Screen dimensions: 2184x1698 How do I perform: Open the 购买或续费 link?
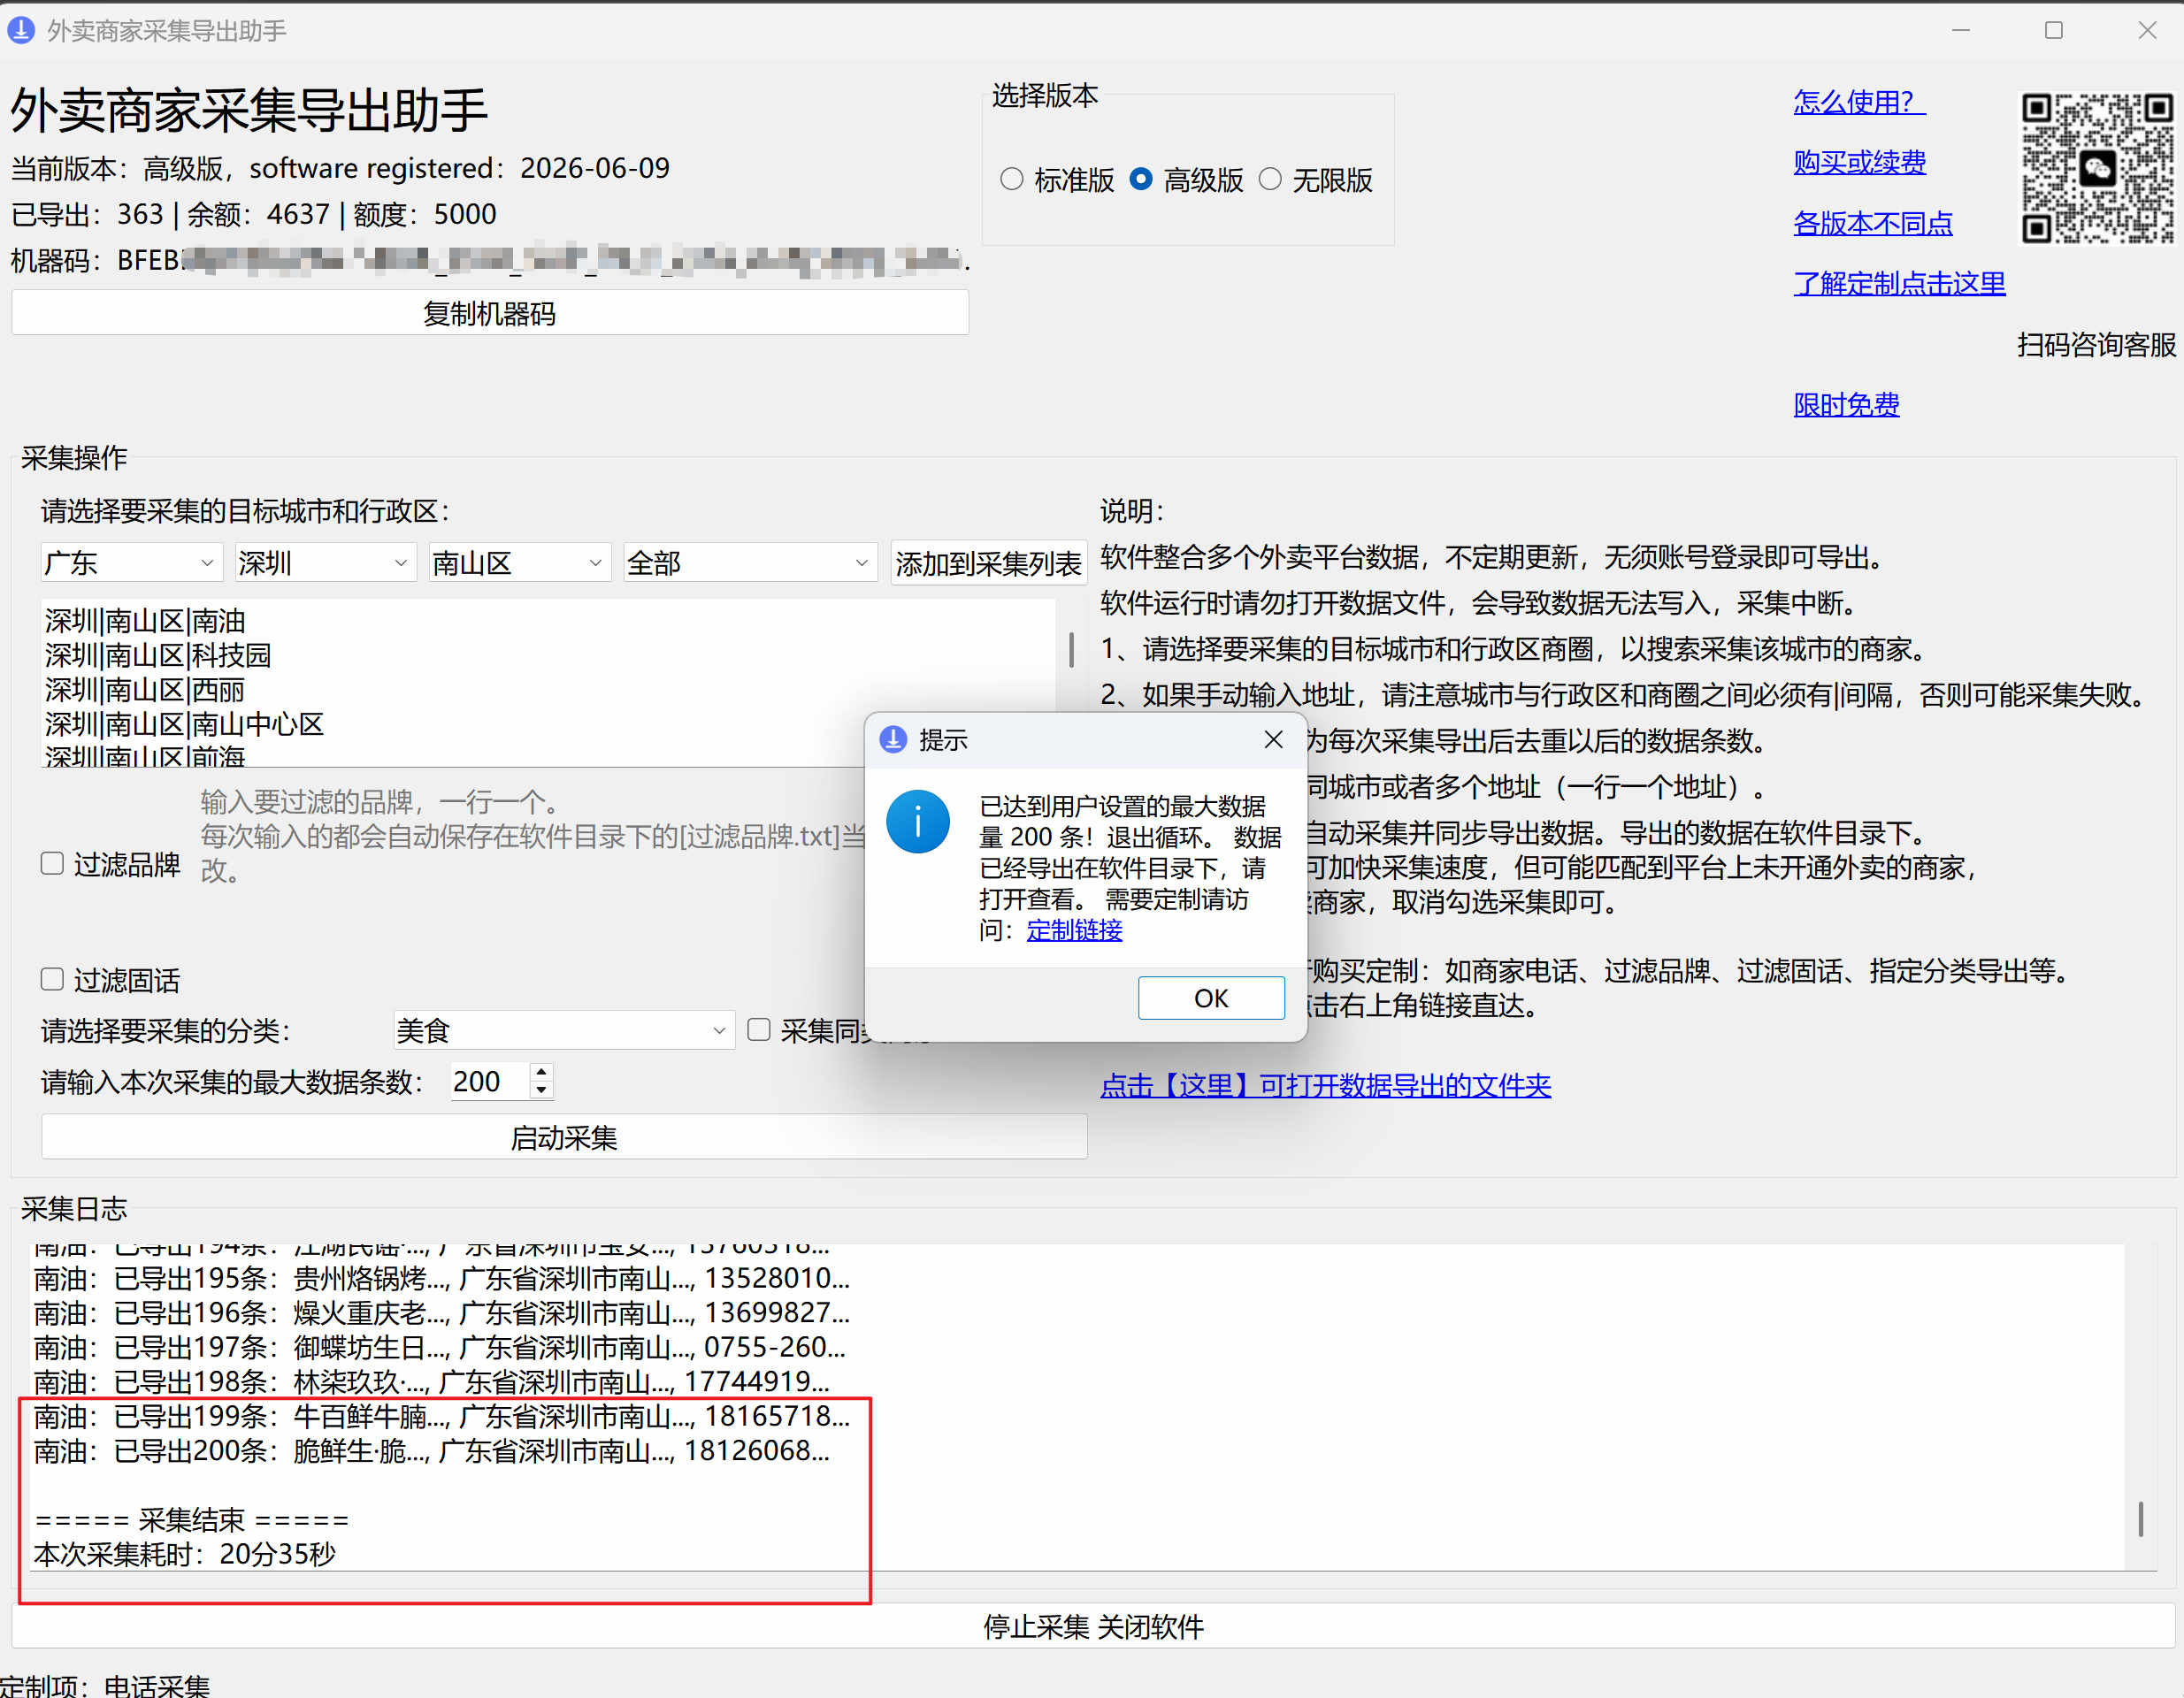pyautogui.click(x=1859, y=161)
